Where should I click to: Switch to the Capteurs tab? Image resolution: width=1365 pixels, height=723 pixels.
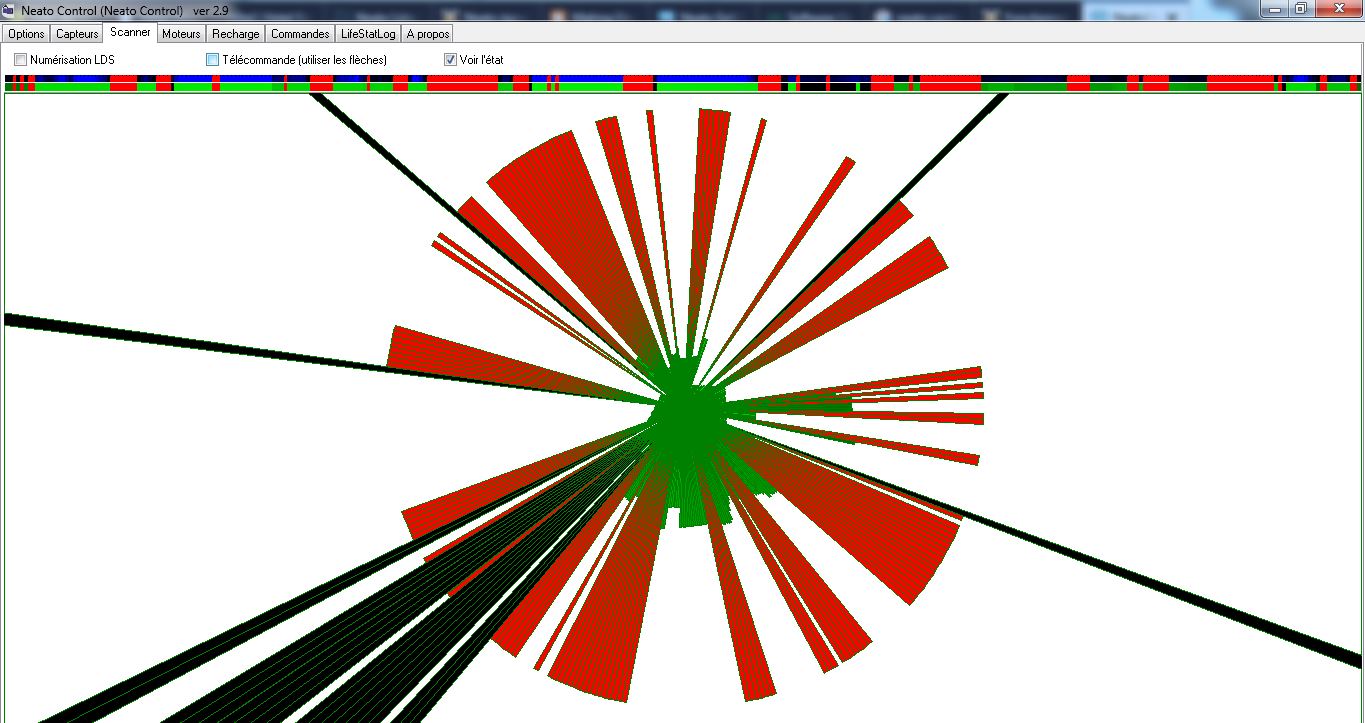77,34
